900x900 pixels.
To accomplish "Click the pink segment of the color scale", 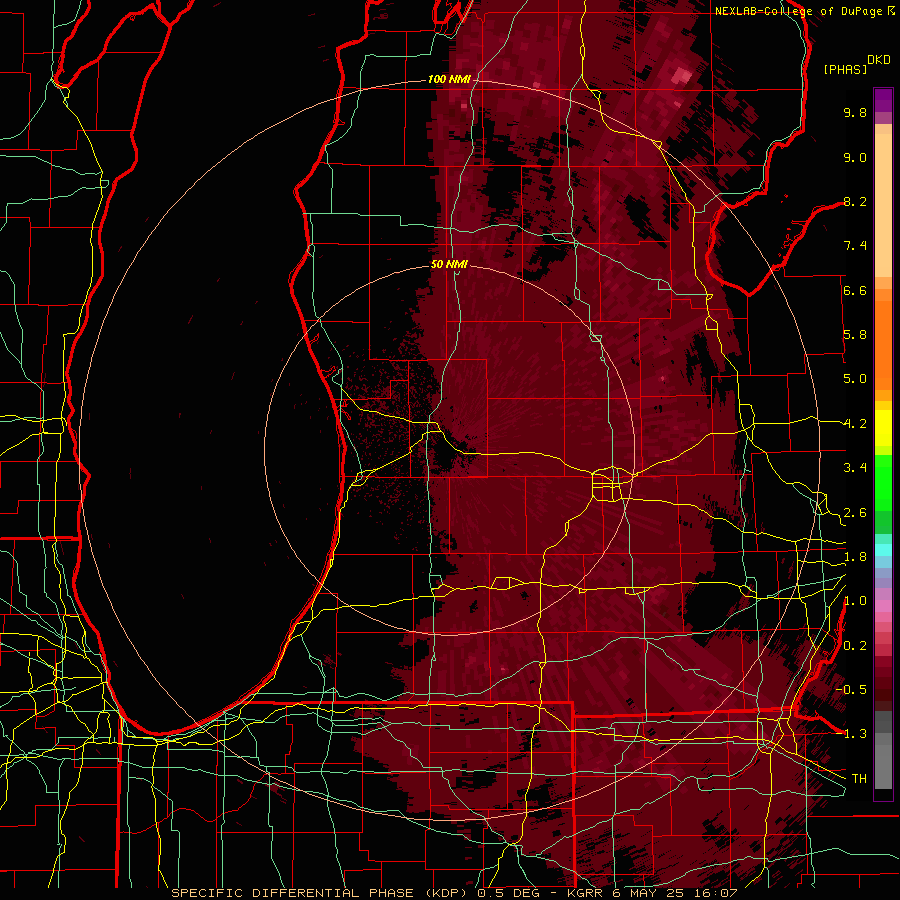I will click(x=883, y=606).
